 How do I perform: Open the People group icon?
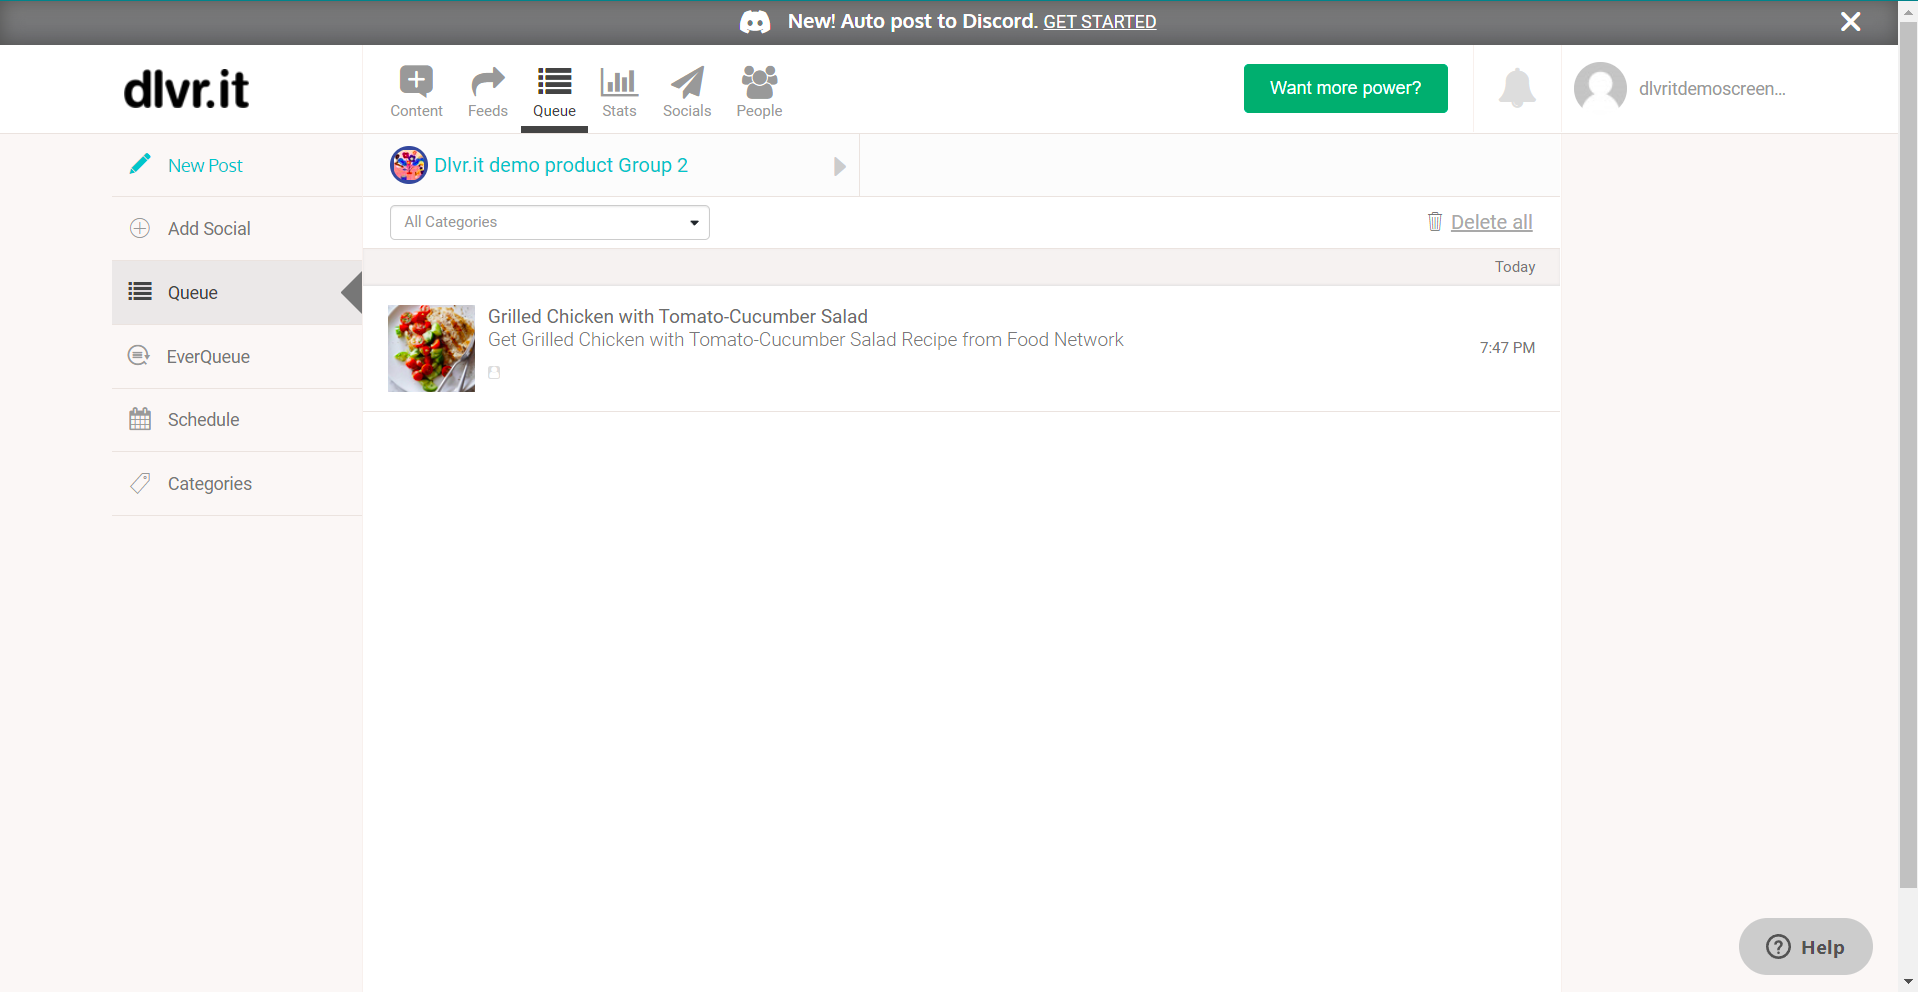point(759,81)
